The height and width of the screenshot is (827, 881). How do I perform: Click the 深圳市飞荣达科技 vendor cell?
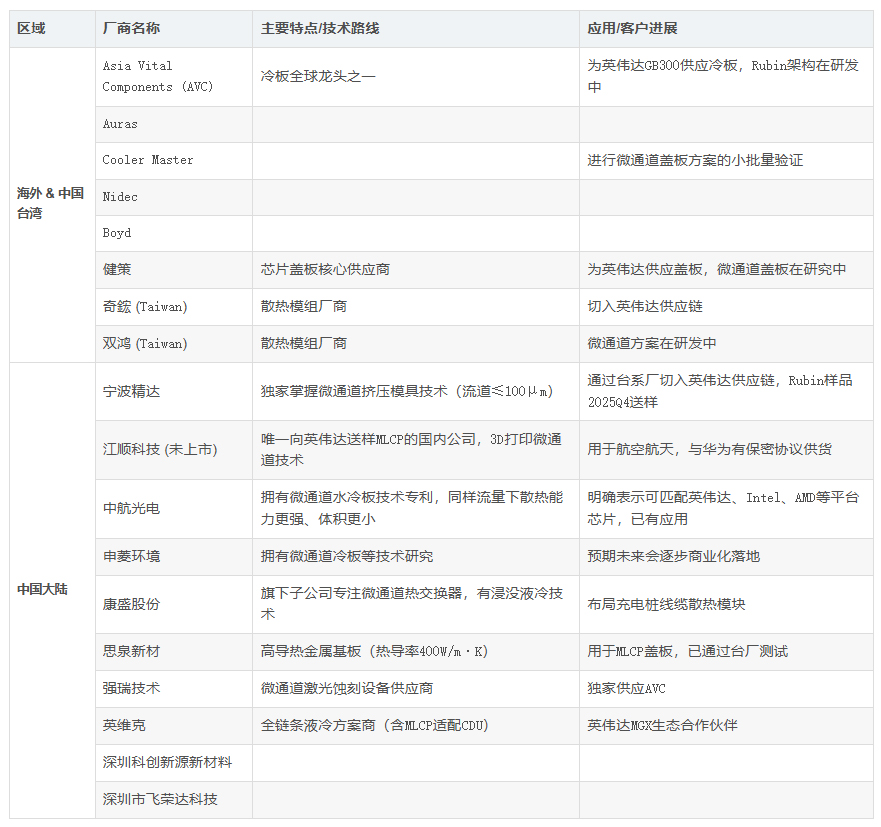tap(160, 799)
